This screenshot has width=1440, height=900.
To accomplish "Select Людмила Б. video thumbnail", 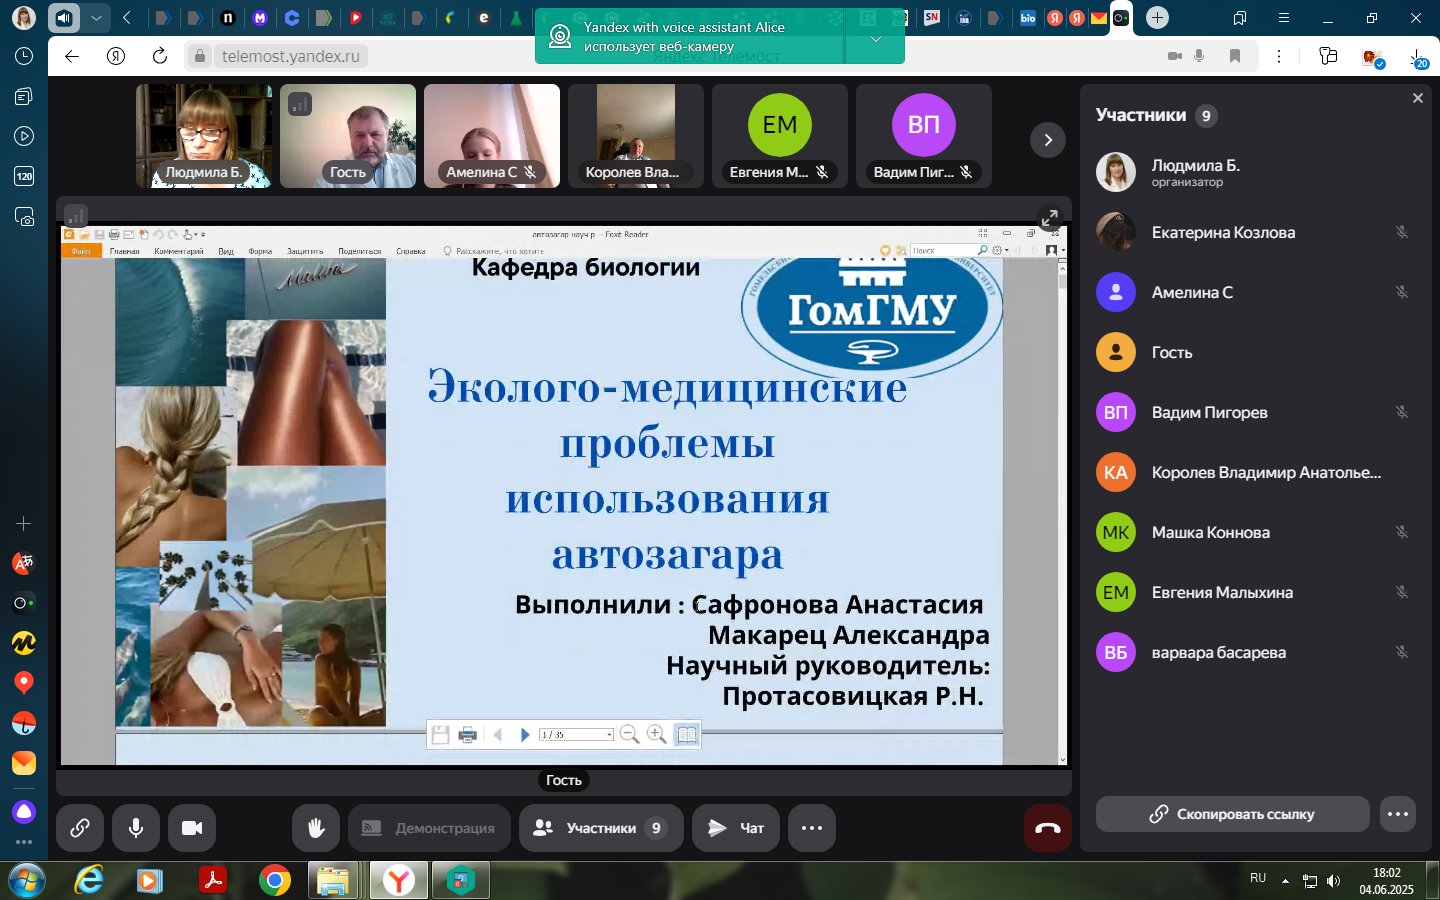I will 204,136.
